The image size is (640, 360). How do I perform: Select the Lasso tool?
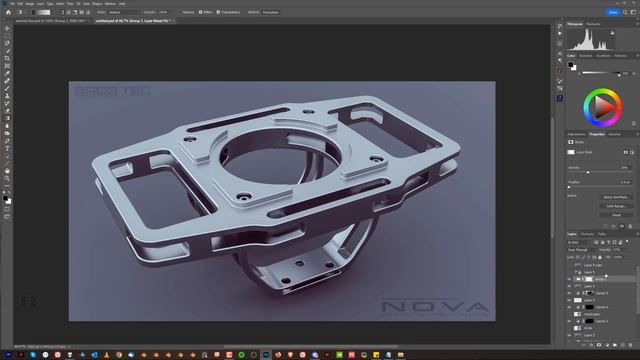(7, 43)
